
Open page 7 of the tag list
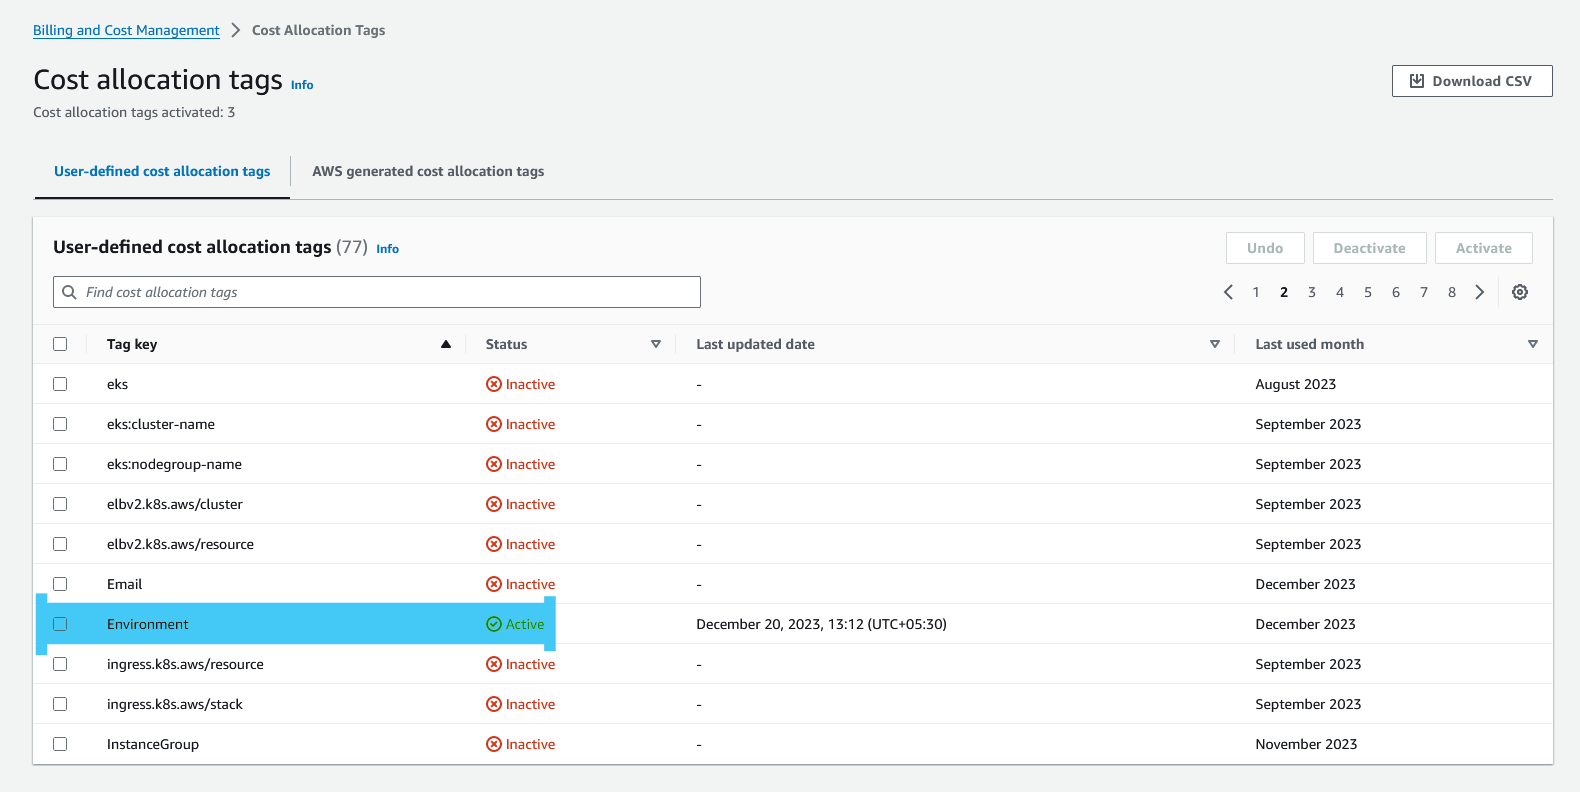click(1424, 292)
